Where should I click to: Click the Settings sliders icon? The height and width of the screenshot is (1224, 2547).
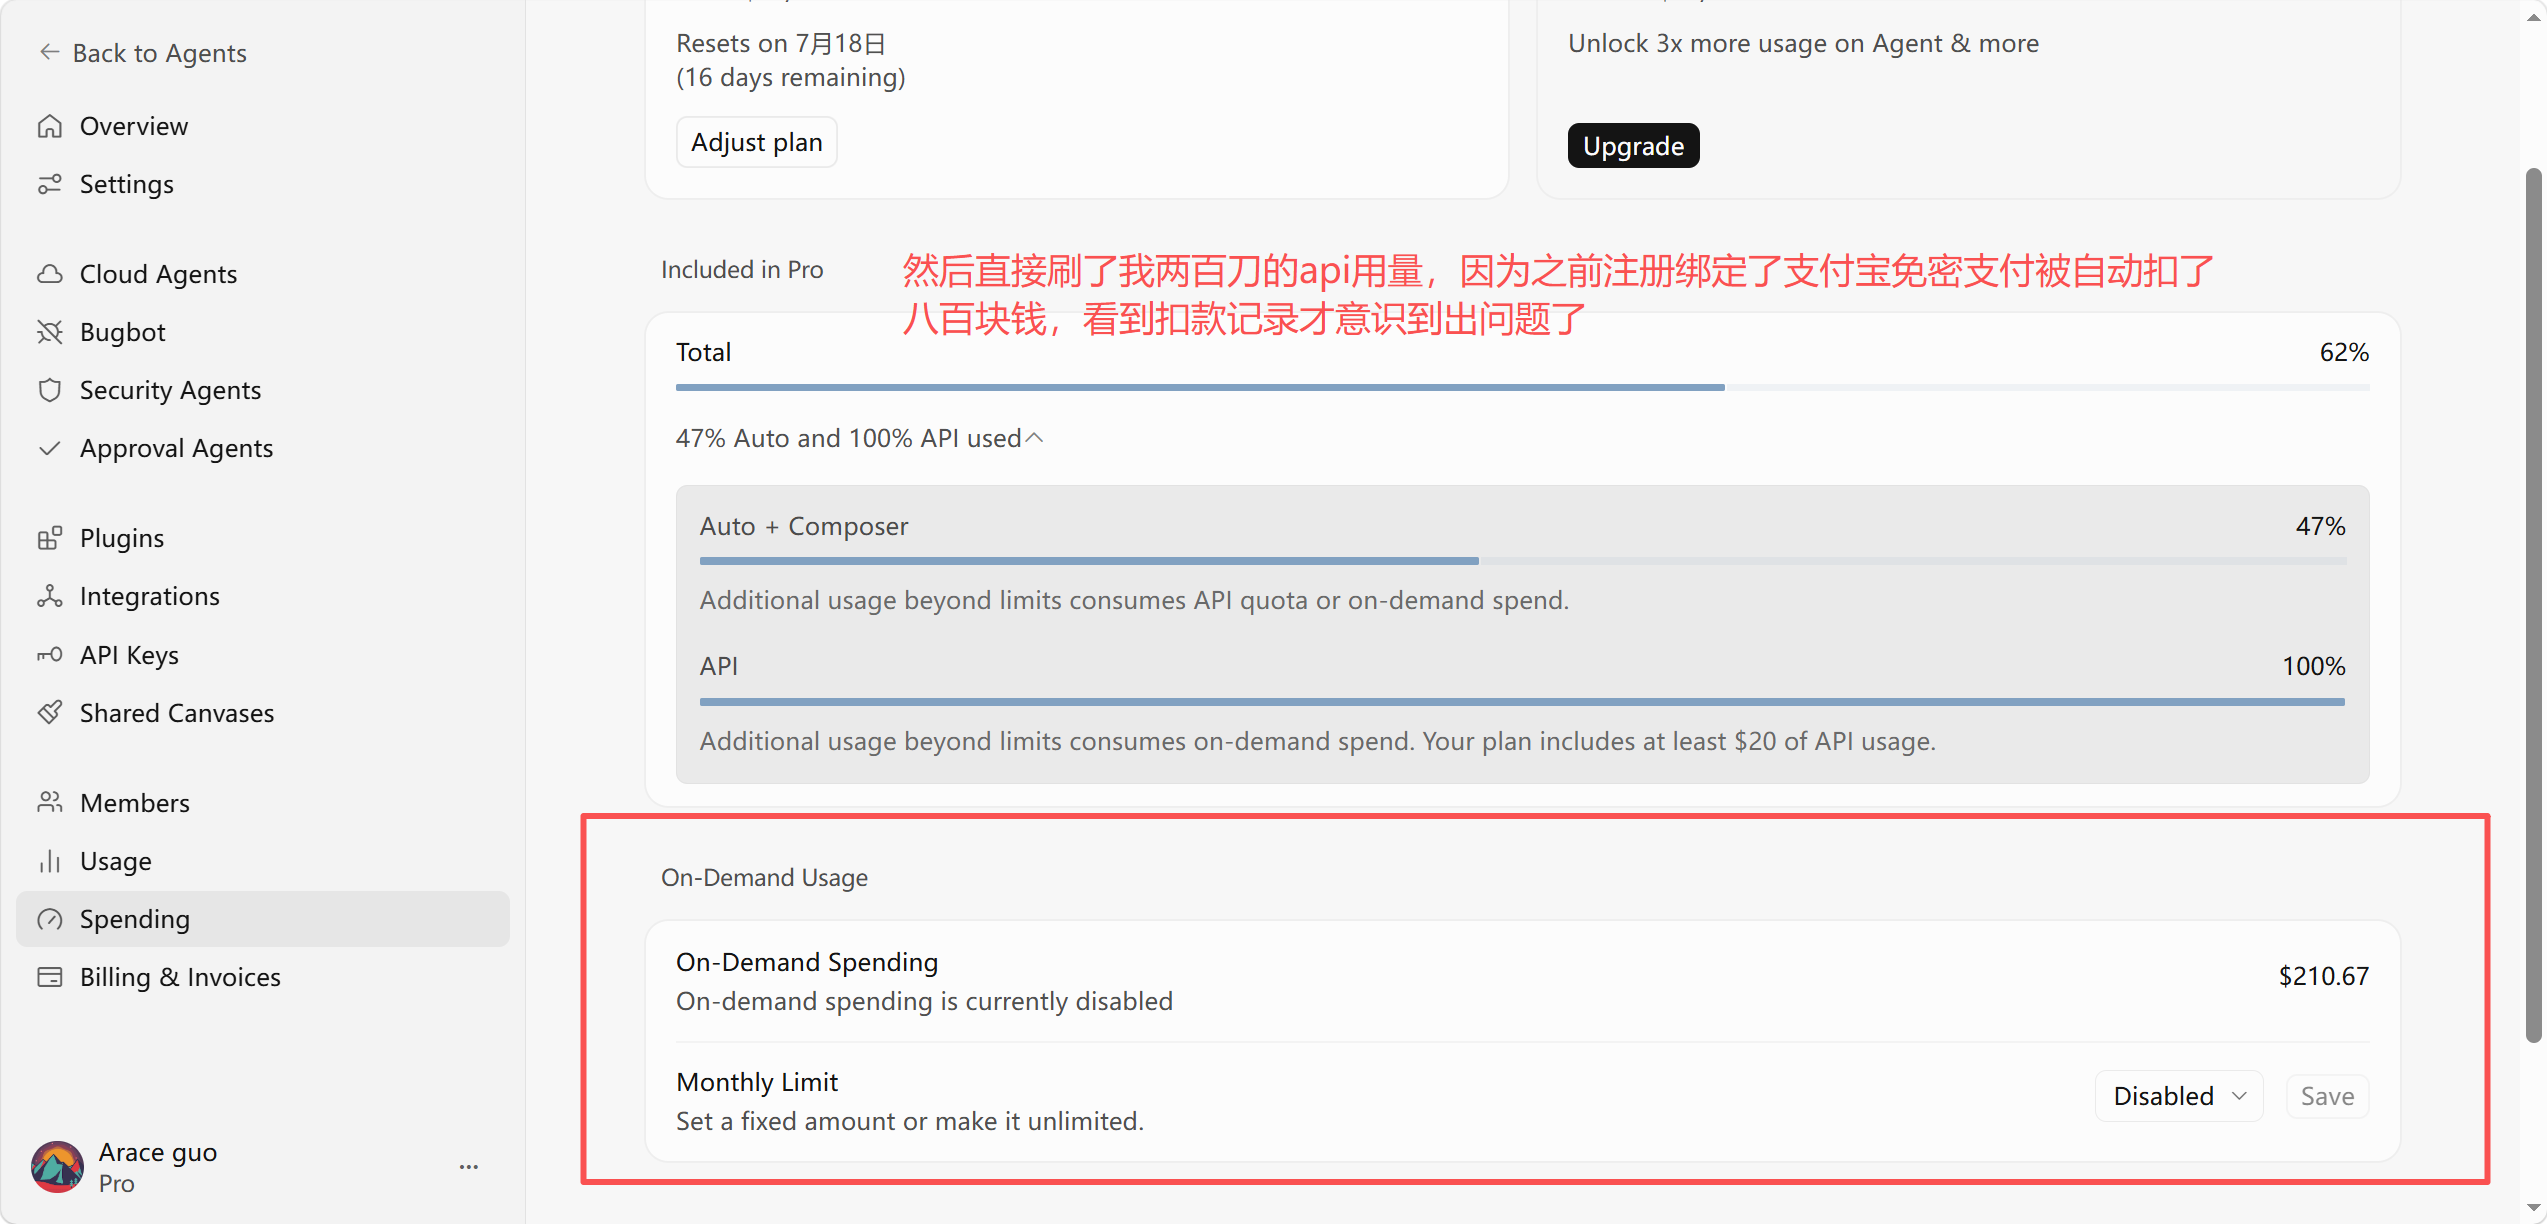click(50, 184)
